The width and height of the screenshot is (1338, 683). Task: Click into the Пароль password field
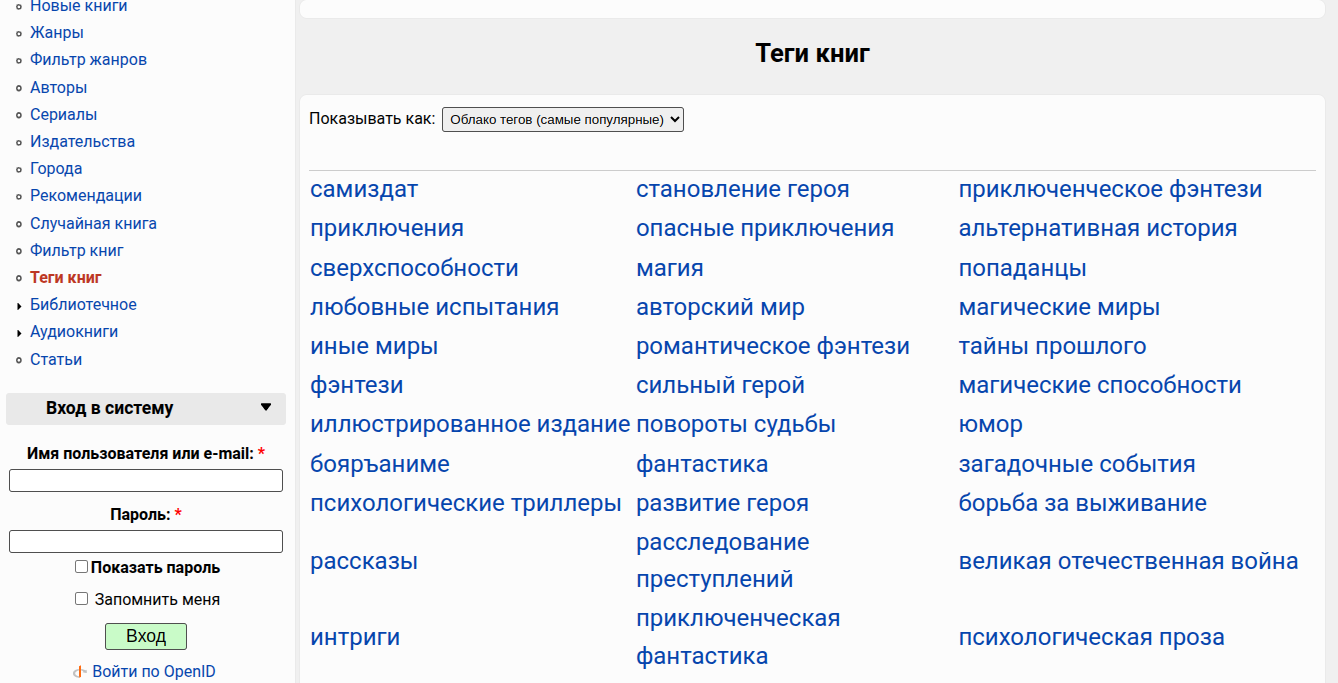[x=146, y=541]
